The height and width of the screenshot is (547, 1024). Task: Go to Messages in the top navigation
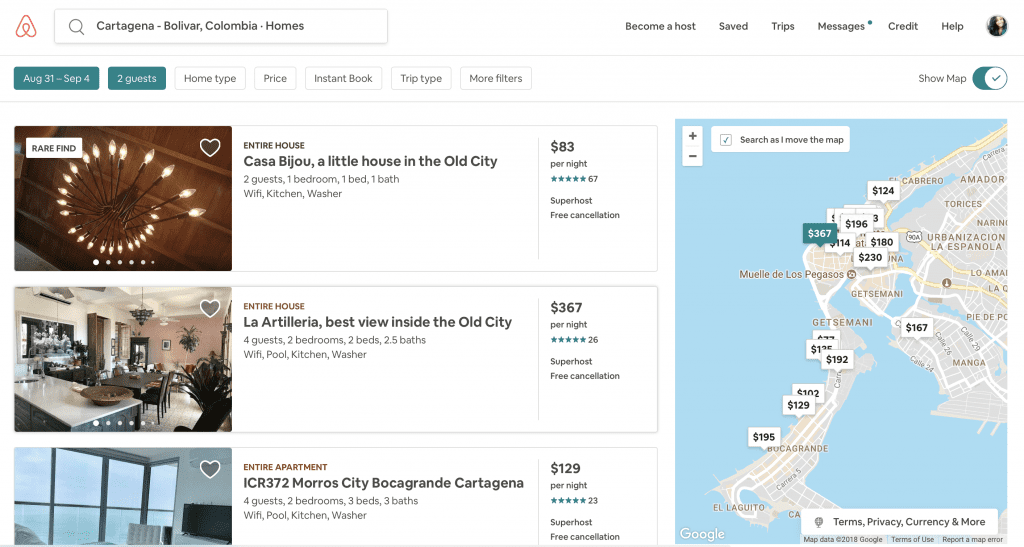(x=841, y=26)
